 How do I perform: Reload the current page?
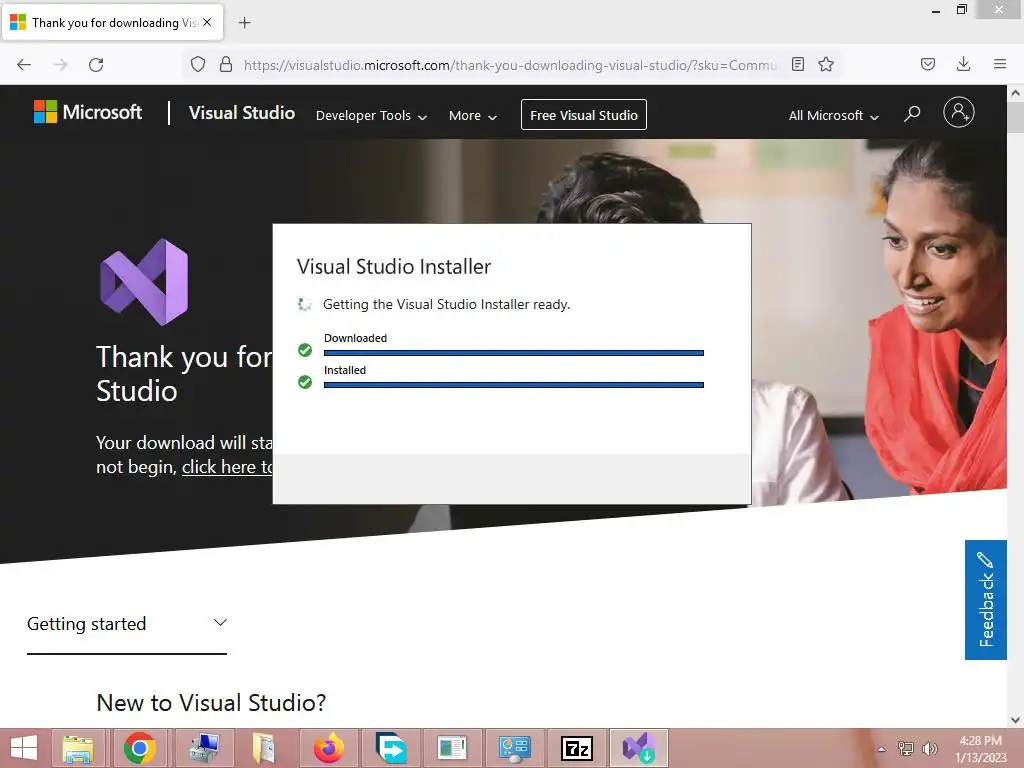(x=96, y=65)
